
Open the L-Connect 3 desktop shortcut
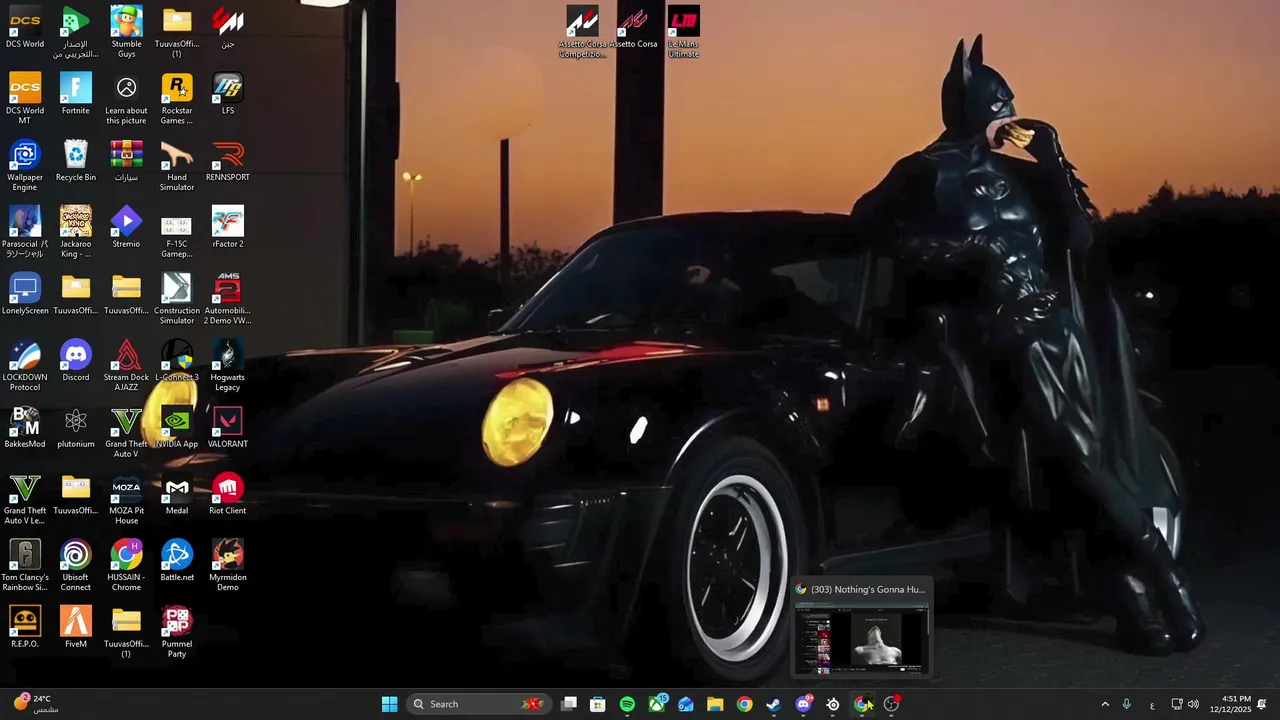point(177,360)
